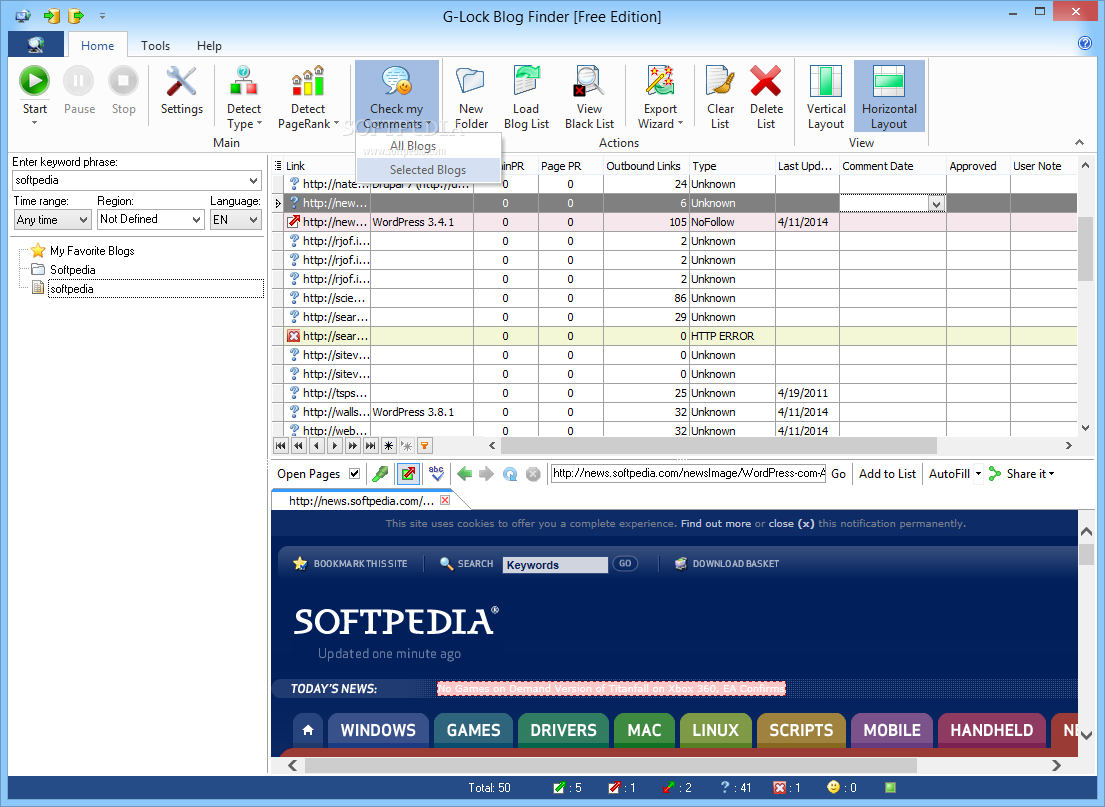Select the news.softpedia.com page tab
Image resolution: width=1105 pixels, height=807 pixels.
tap(361, 501)
